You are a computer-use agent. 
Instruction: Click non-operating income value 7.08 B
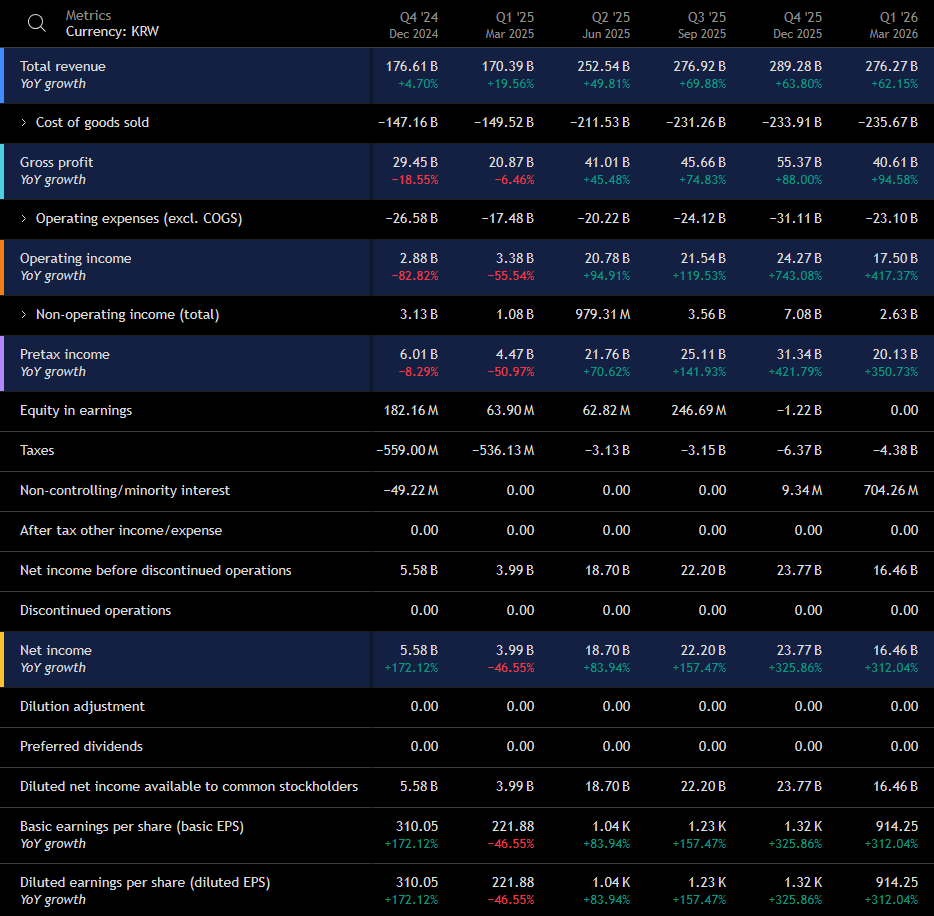803,314
